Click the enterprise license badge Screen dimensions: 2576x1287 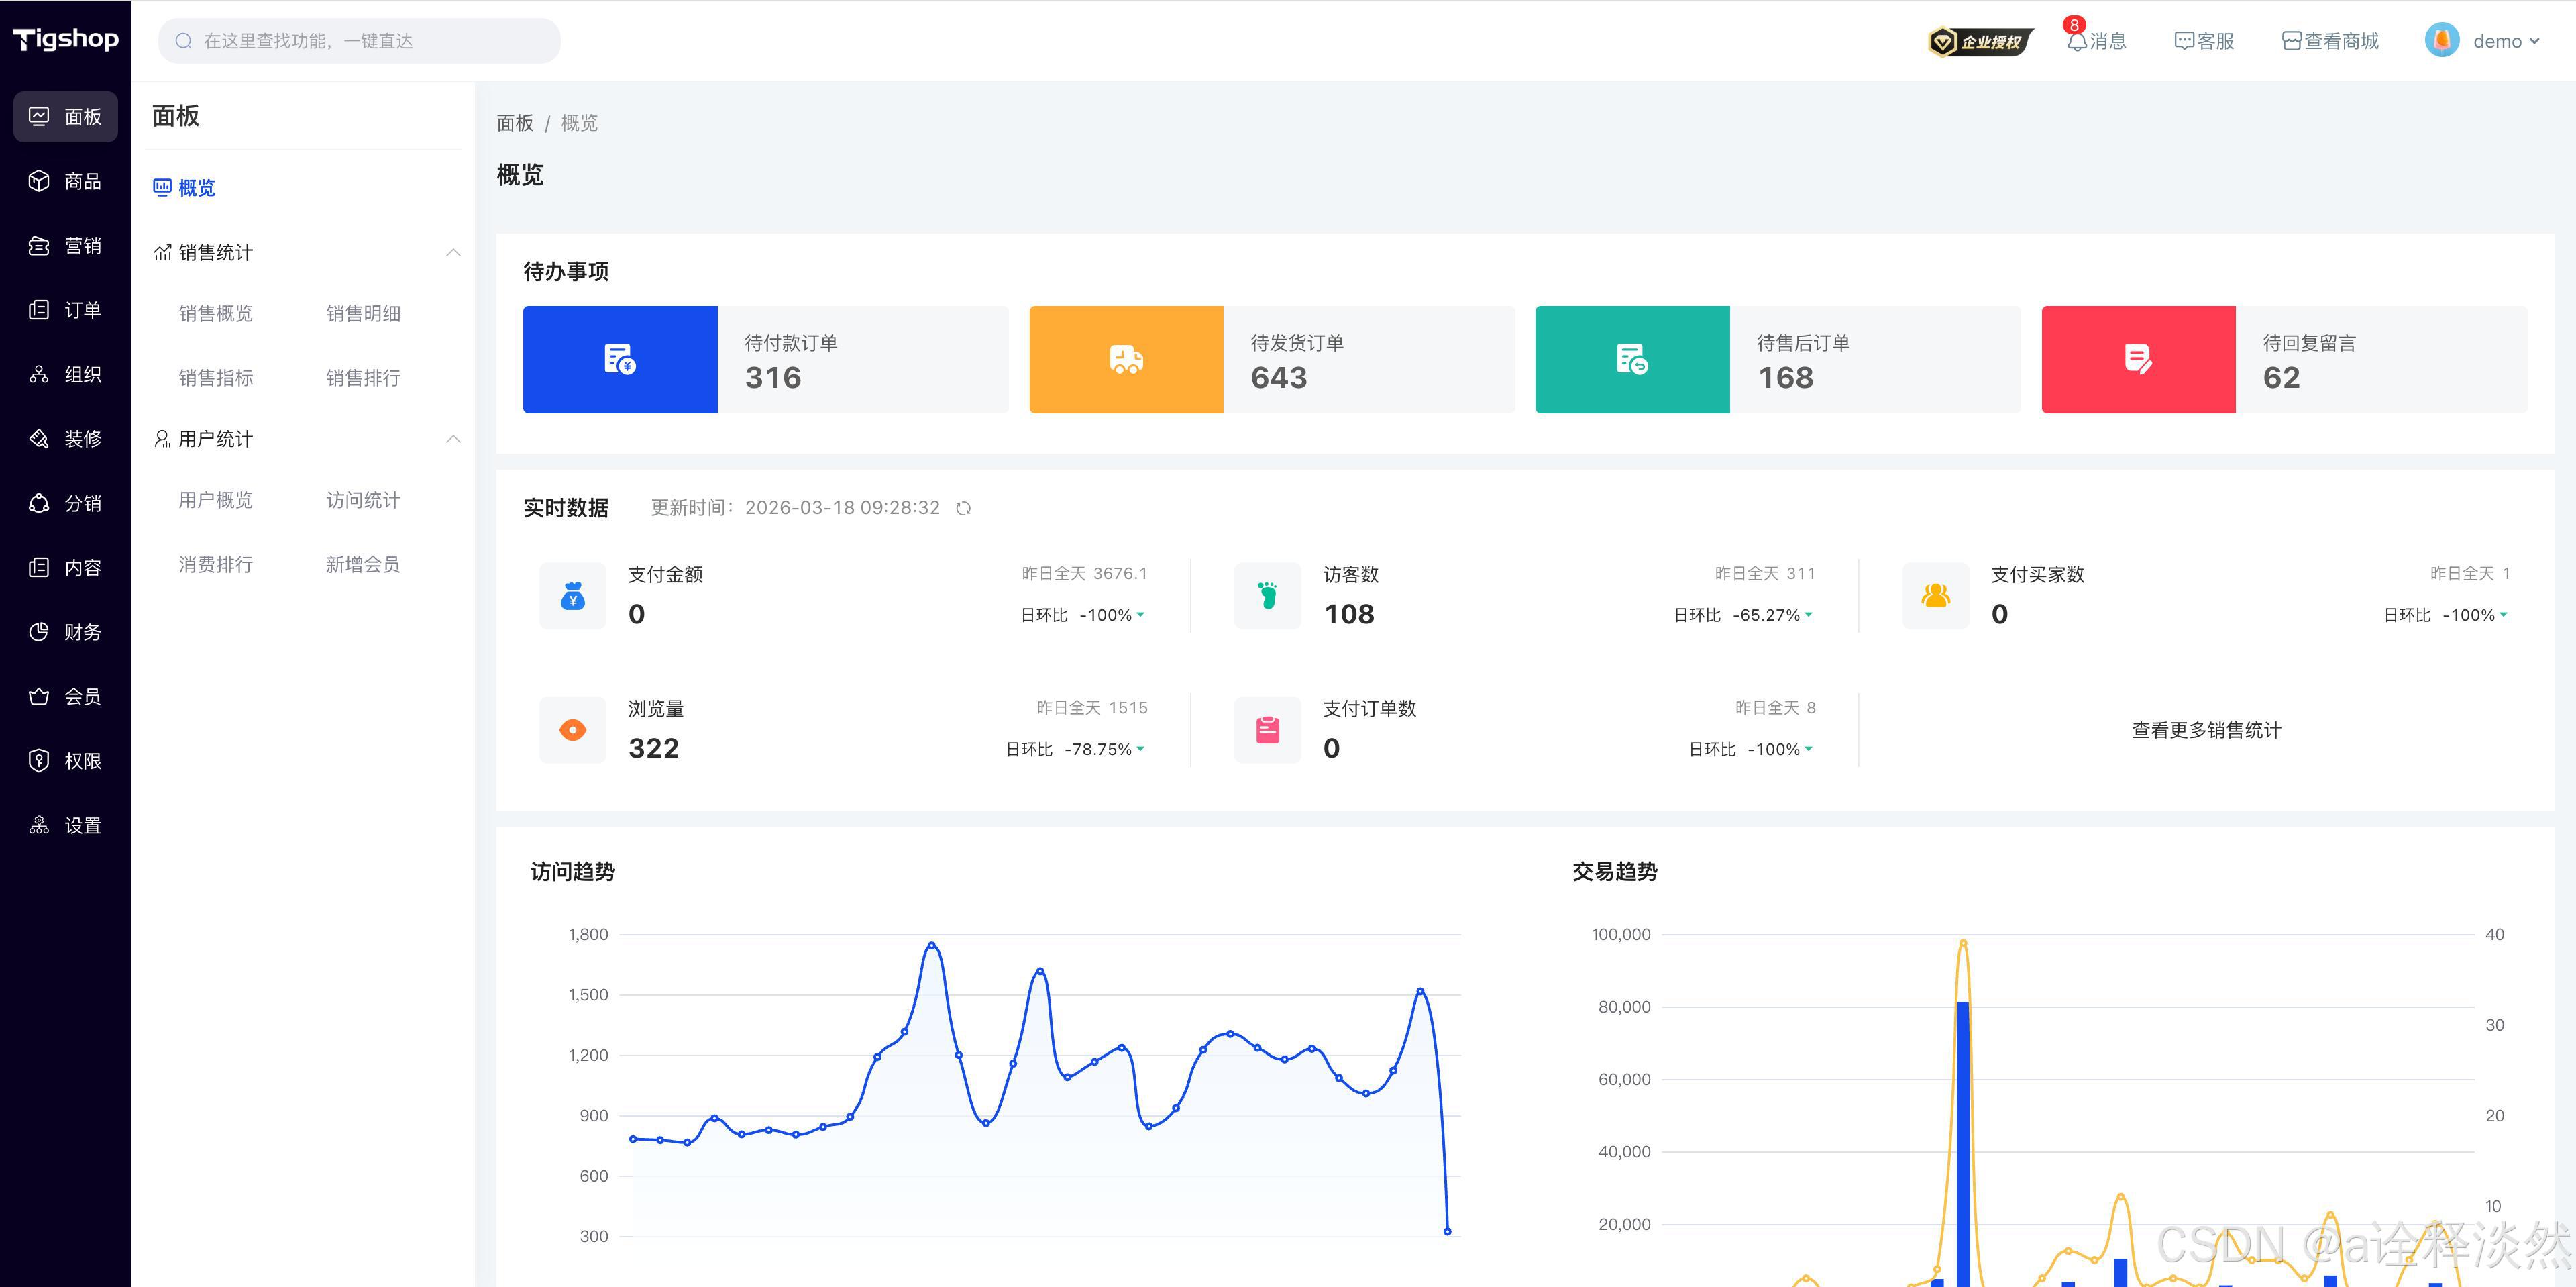pyautogui.click(x=1980, y=41)
